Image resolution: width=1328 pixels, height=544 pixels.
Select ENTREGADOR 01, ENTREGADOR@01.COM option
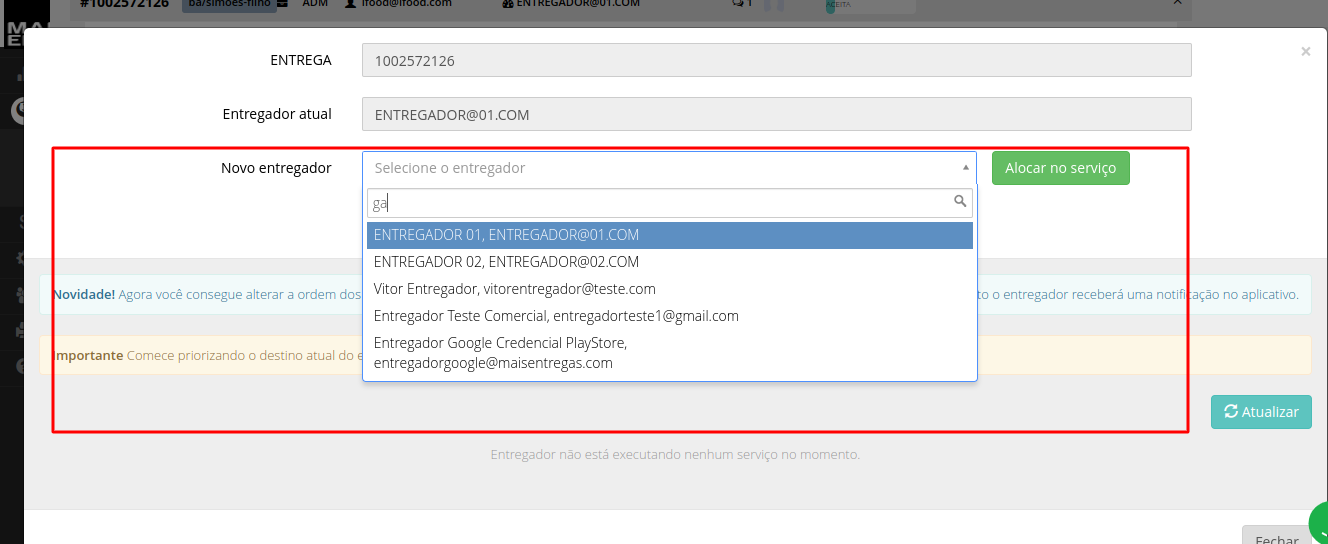click(x=669, y=235)
